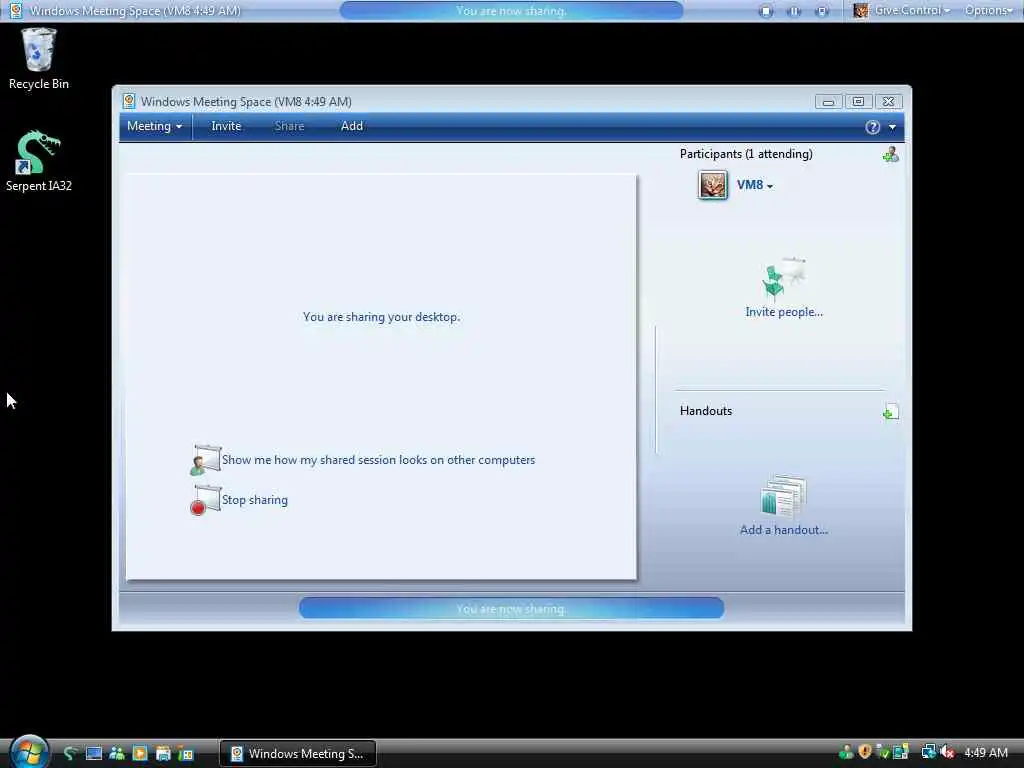
Task: Click the 'You are now sharing' status bar at window bottom
Action: click(511, 609)
